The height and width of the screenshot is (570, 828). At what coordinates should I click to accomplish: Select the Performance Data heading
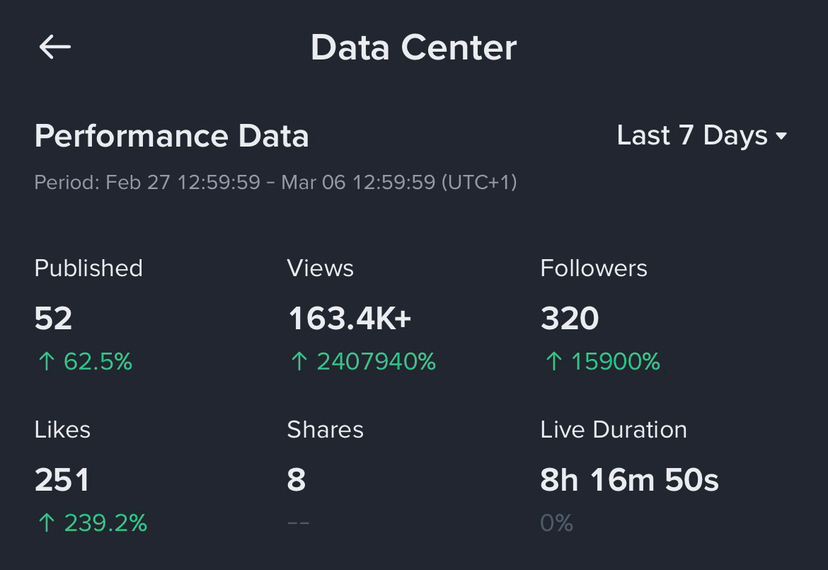point(171,136)
